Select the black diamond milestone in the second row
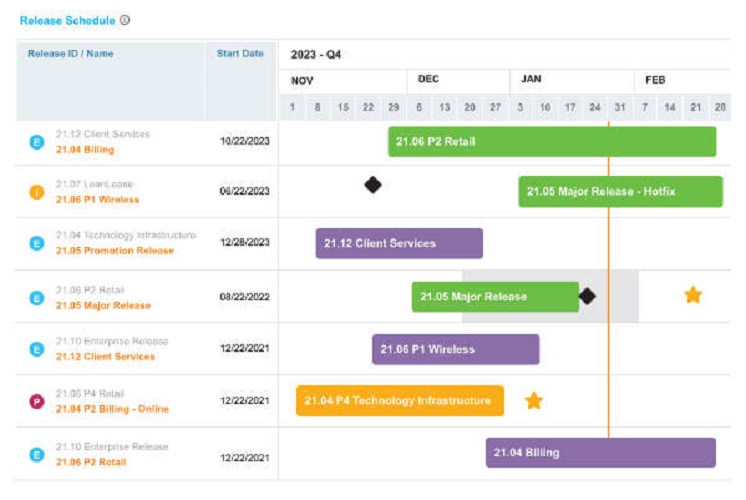746x500 pixels. [373, 185]
